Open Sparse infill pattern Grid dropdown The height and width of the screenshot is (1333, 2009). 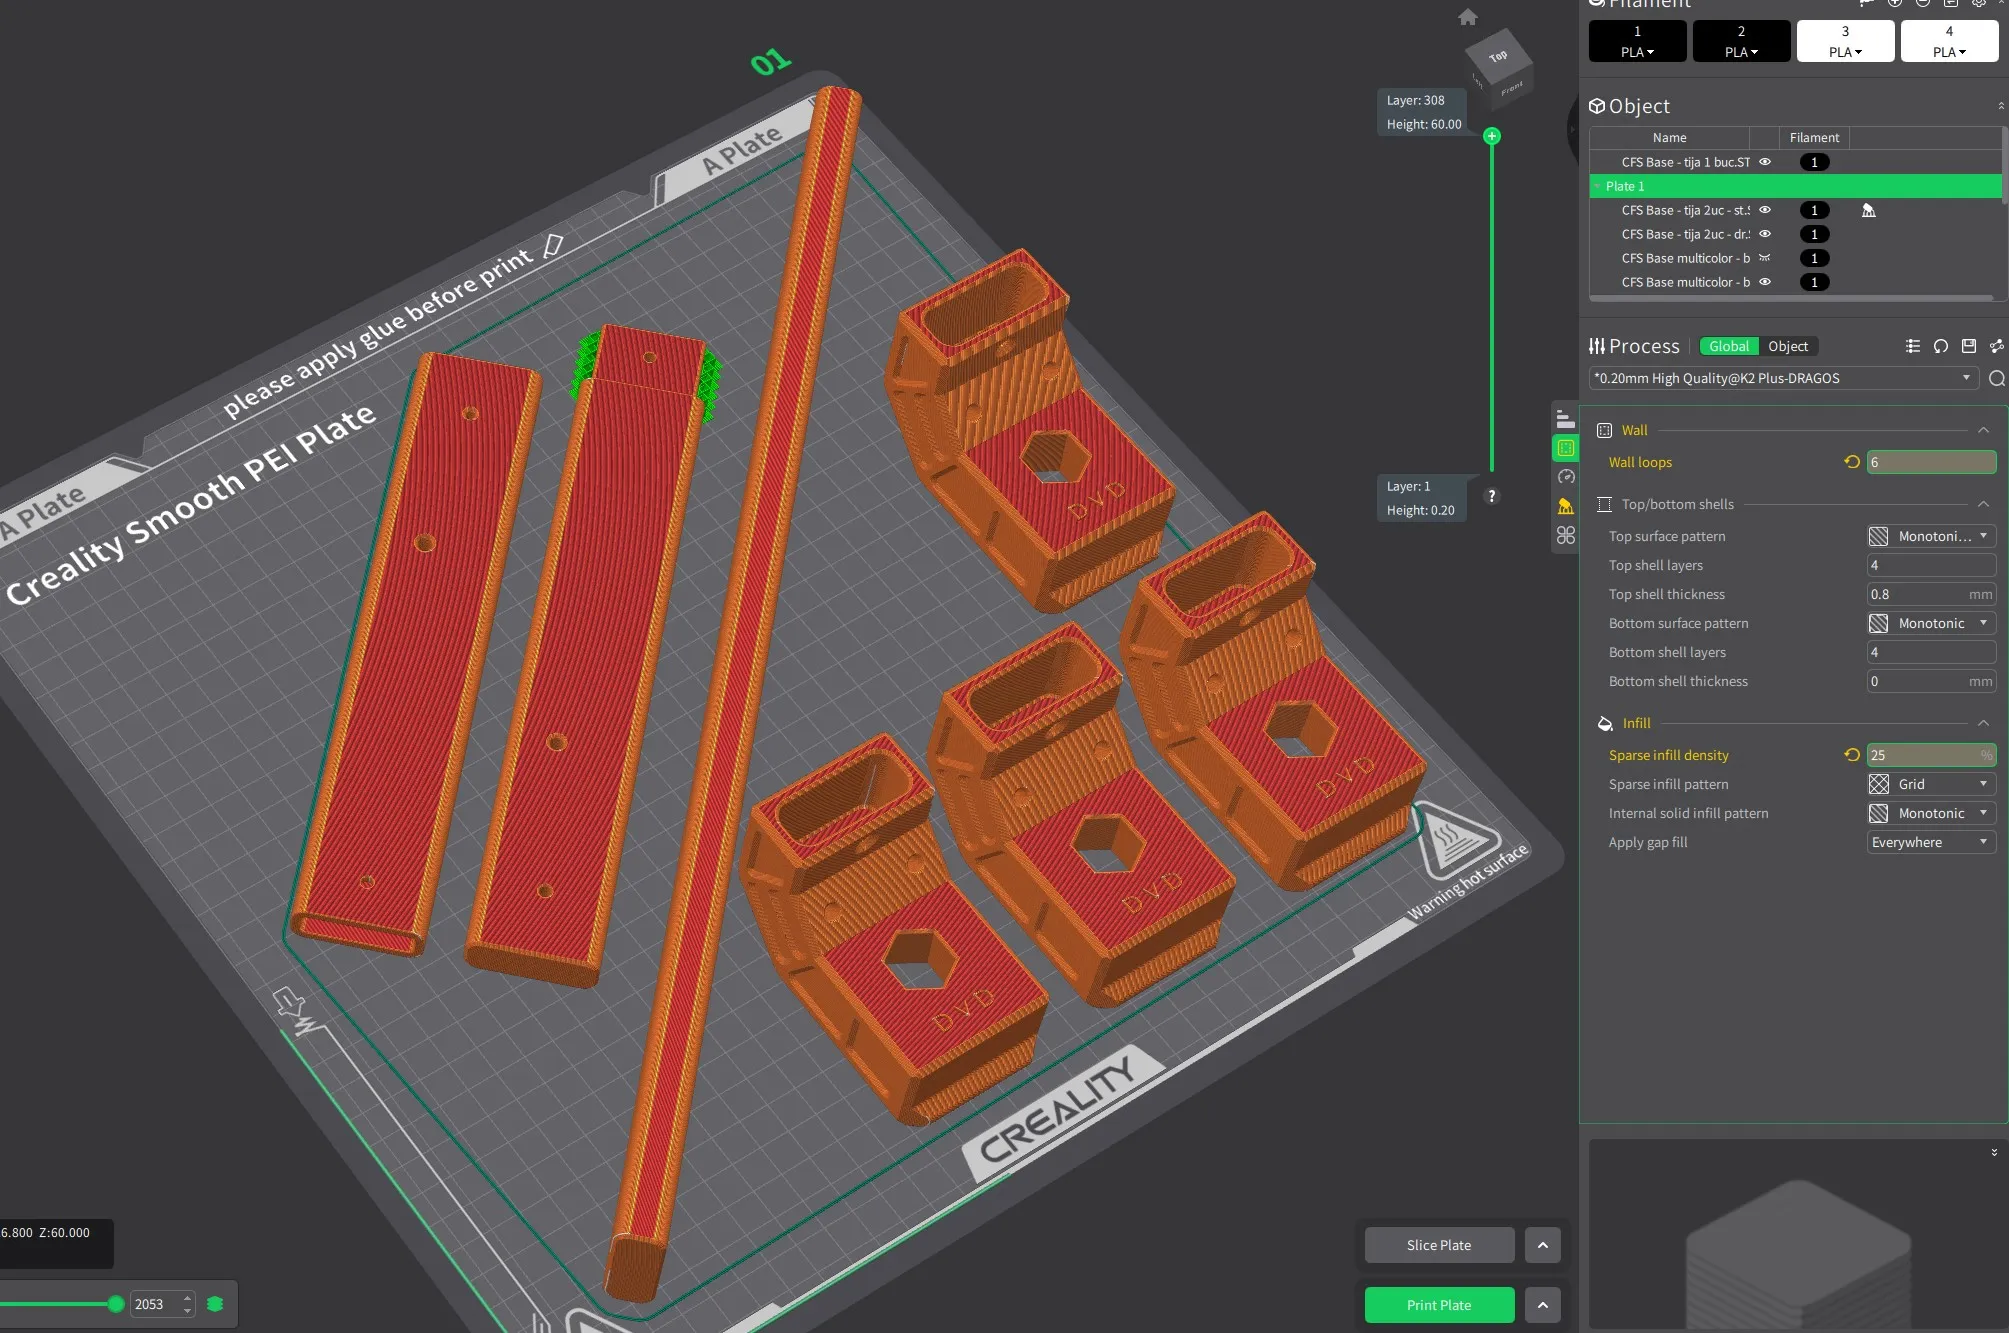tap(1931, 784)
